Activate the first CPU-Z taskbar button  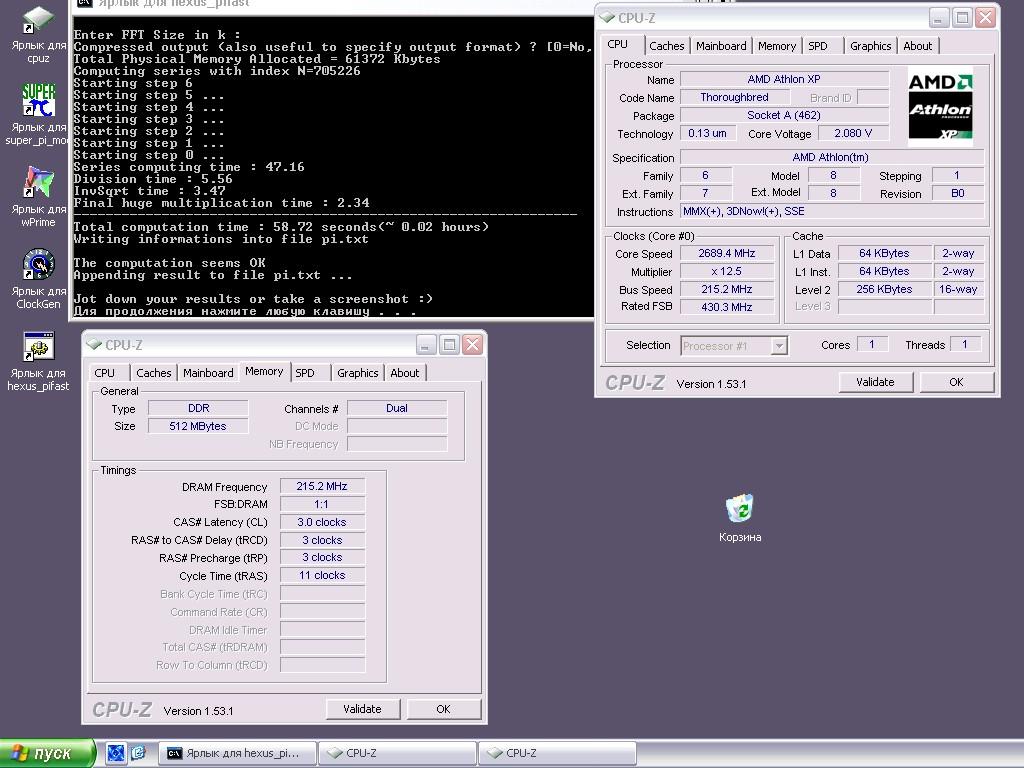pyautogui.click(x=398, y=753)
